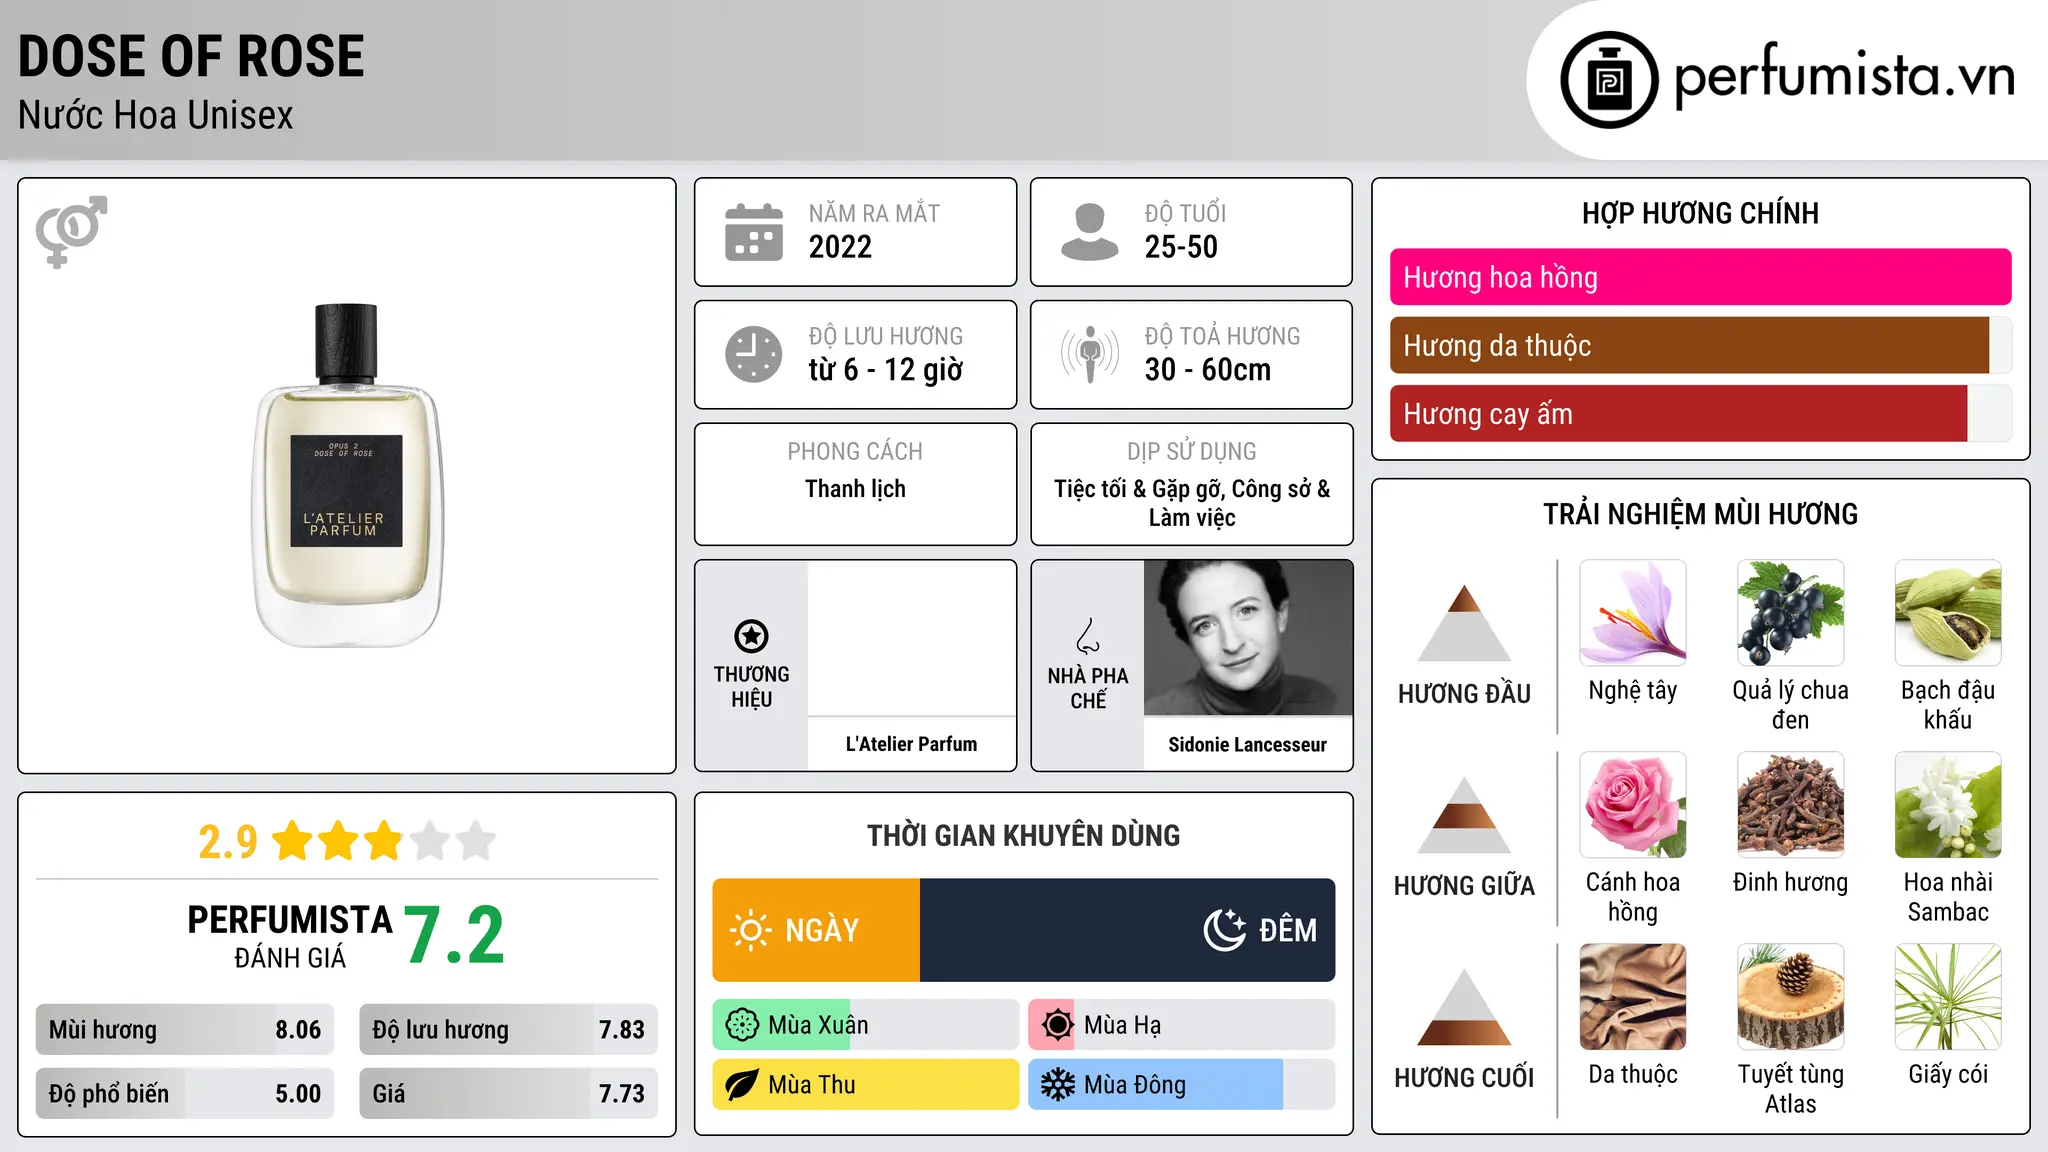2048x1152 pixels.
Task: Click the Sidonie Lancesseur perfumer name
Action: click(x=1247, y=745)
